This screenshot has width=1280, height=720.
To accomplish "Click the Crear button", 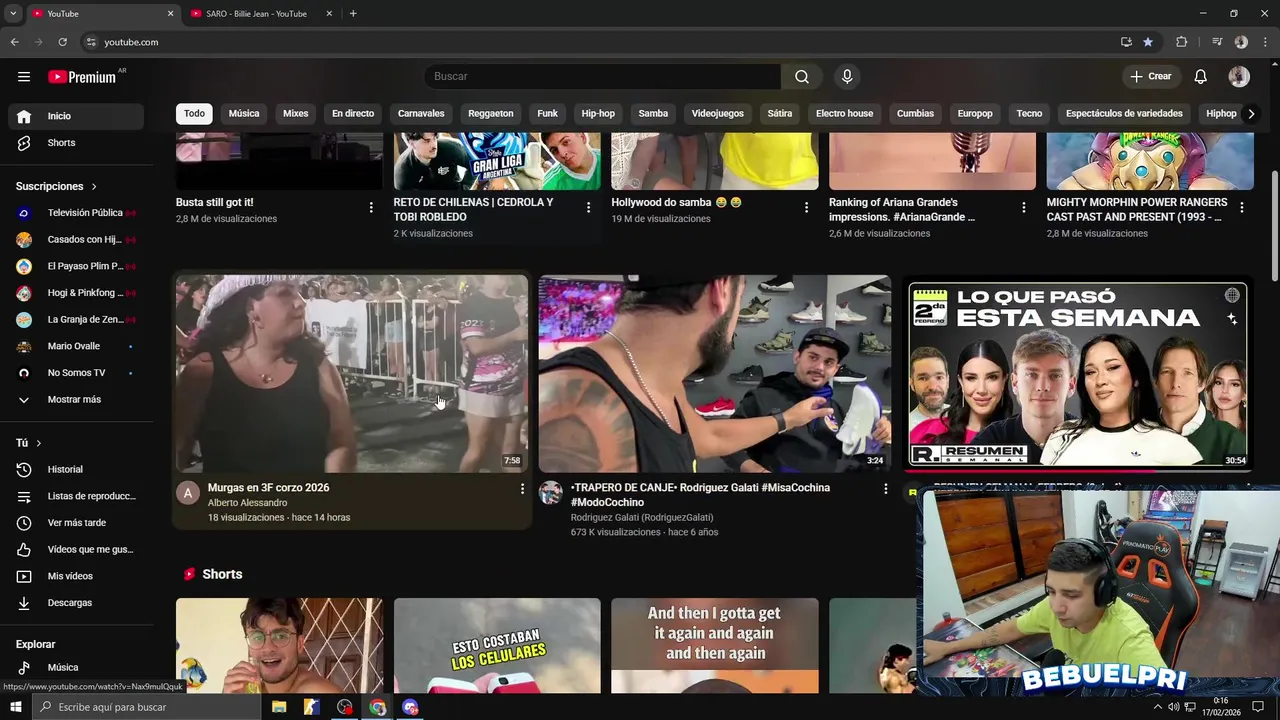I will tap(1150, 76).
